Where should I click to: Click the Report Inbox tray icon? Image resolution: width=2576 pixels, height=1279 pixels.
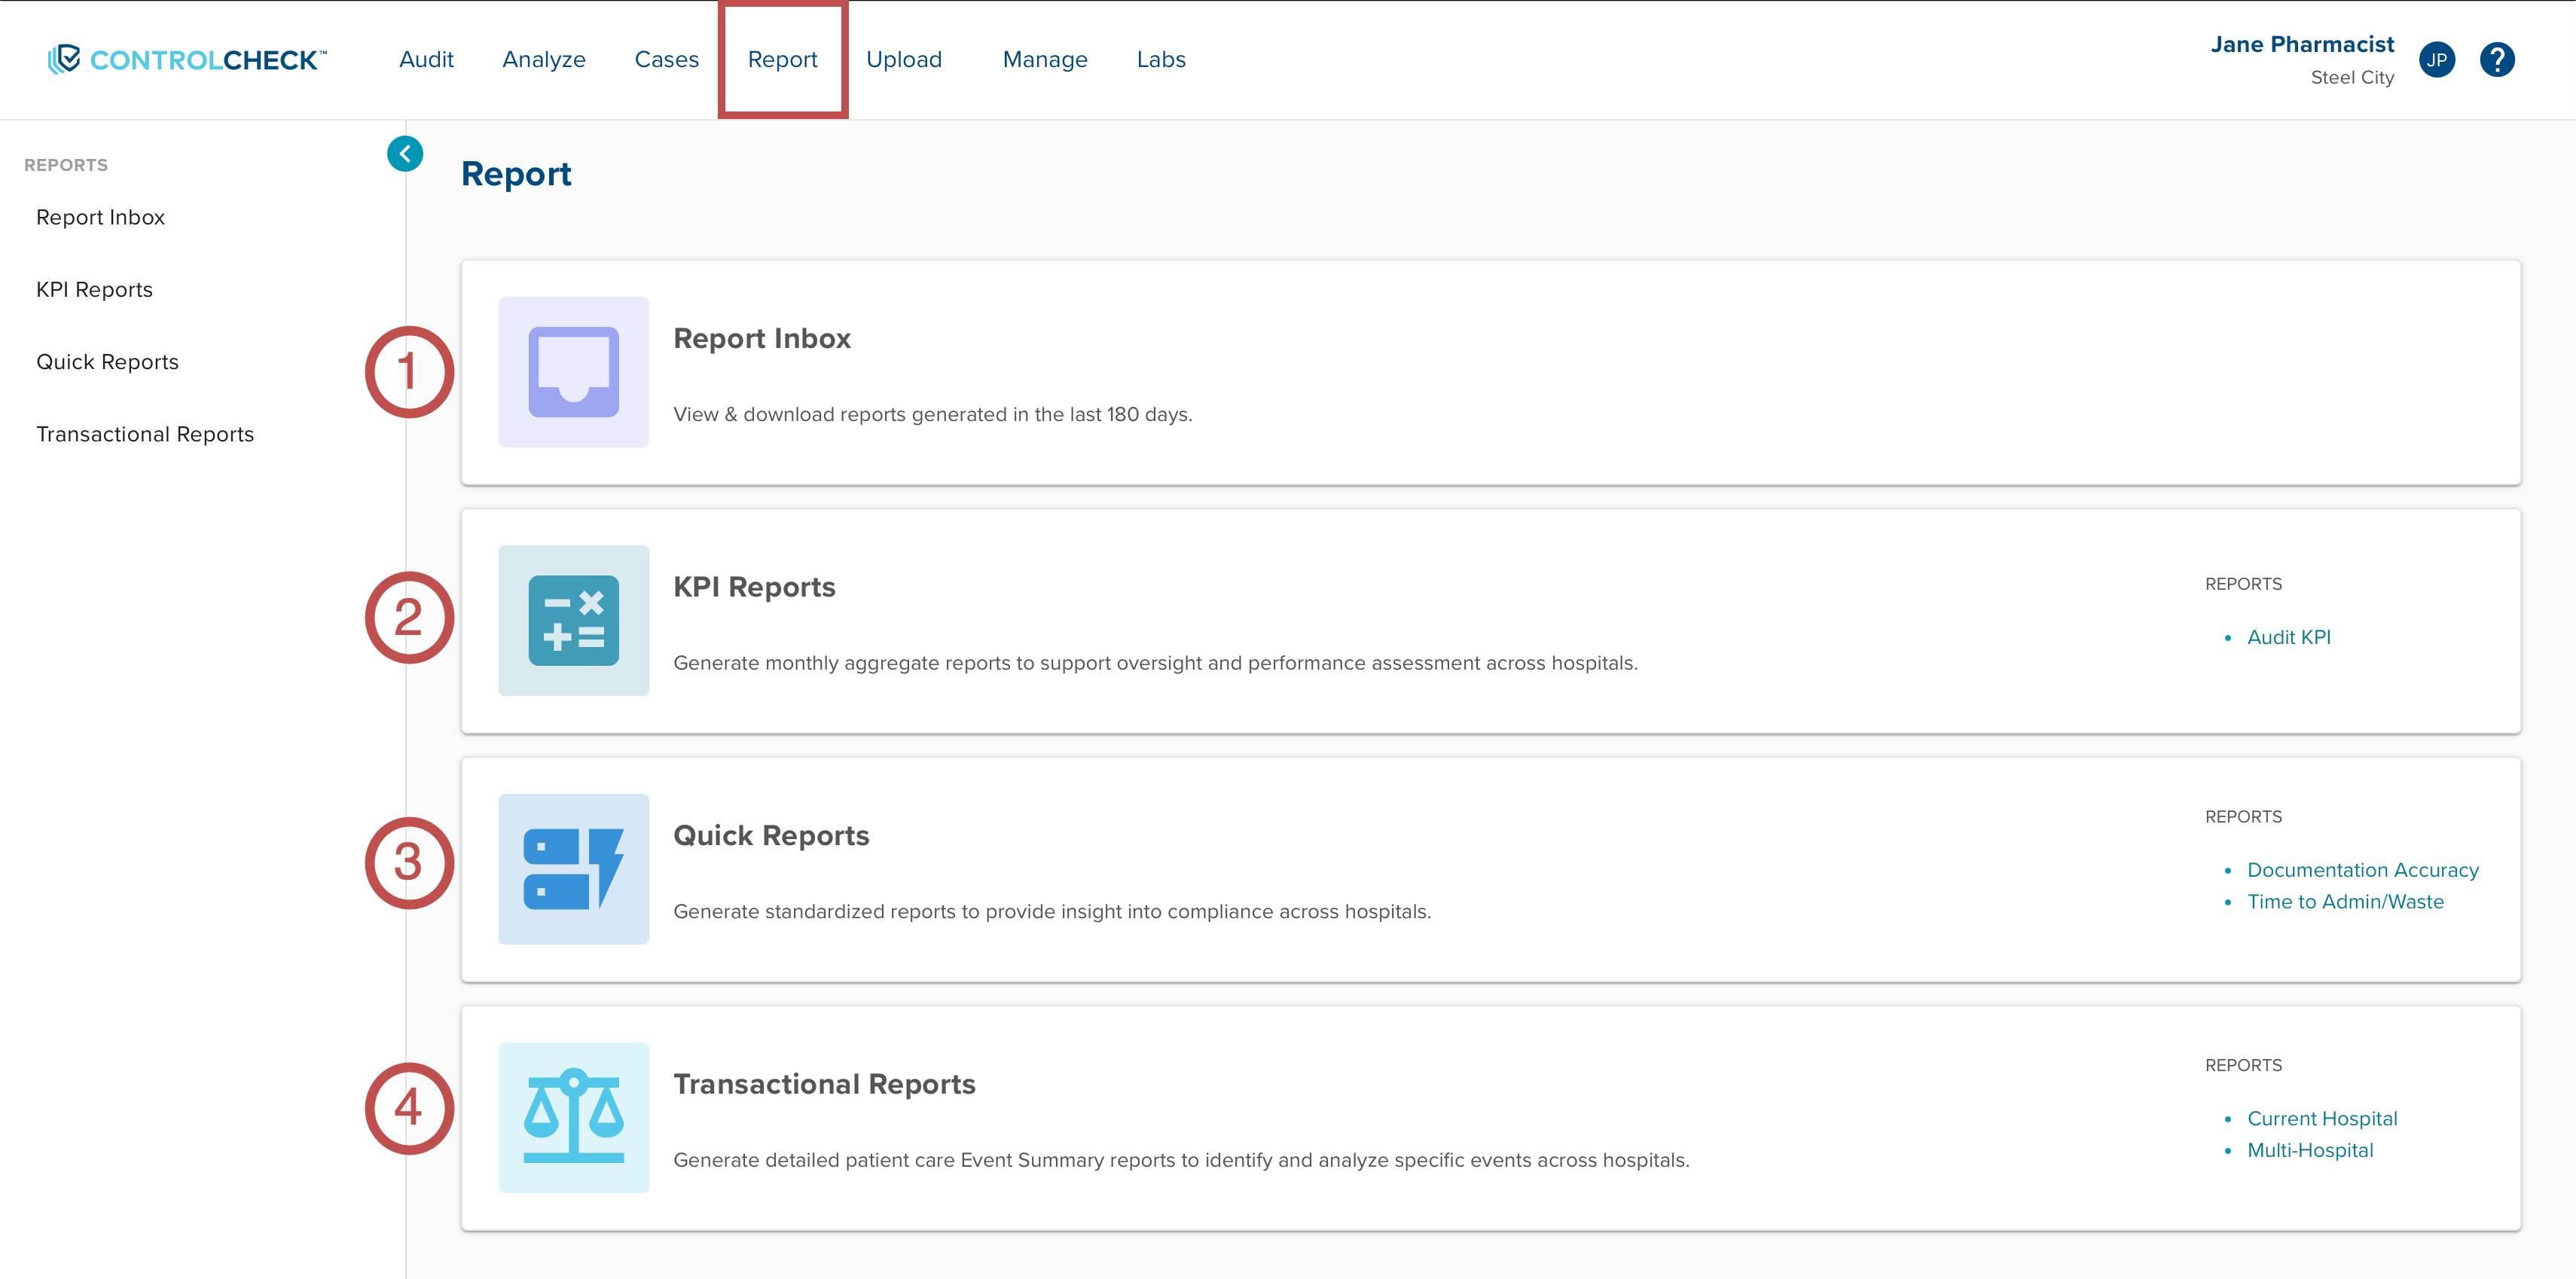[573, 372]
